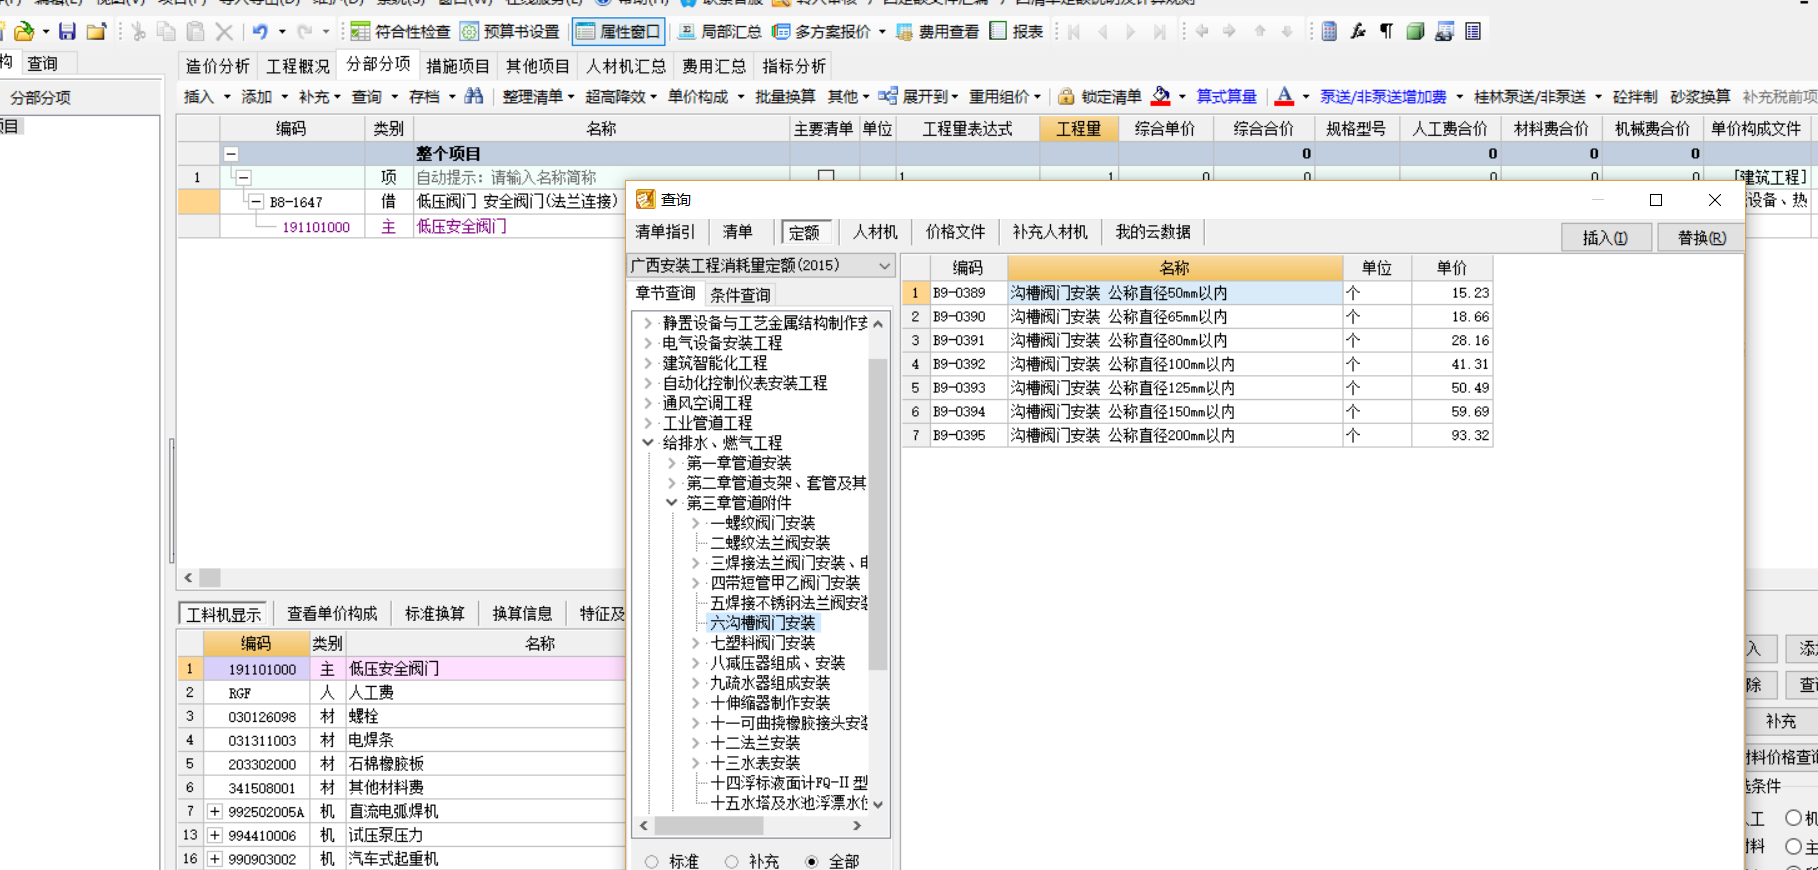Open 预算书设置 budget settings
The height and width of the screenshot is (870, 1818).
(509, 32)
